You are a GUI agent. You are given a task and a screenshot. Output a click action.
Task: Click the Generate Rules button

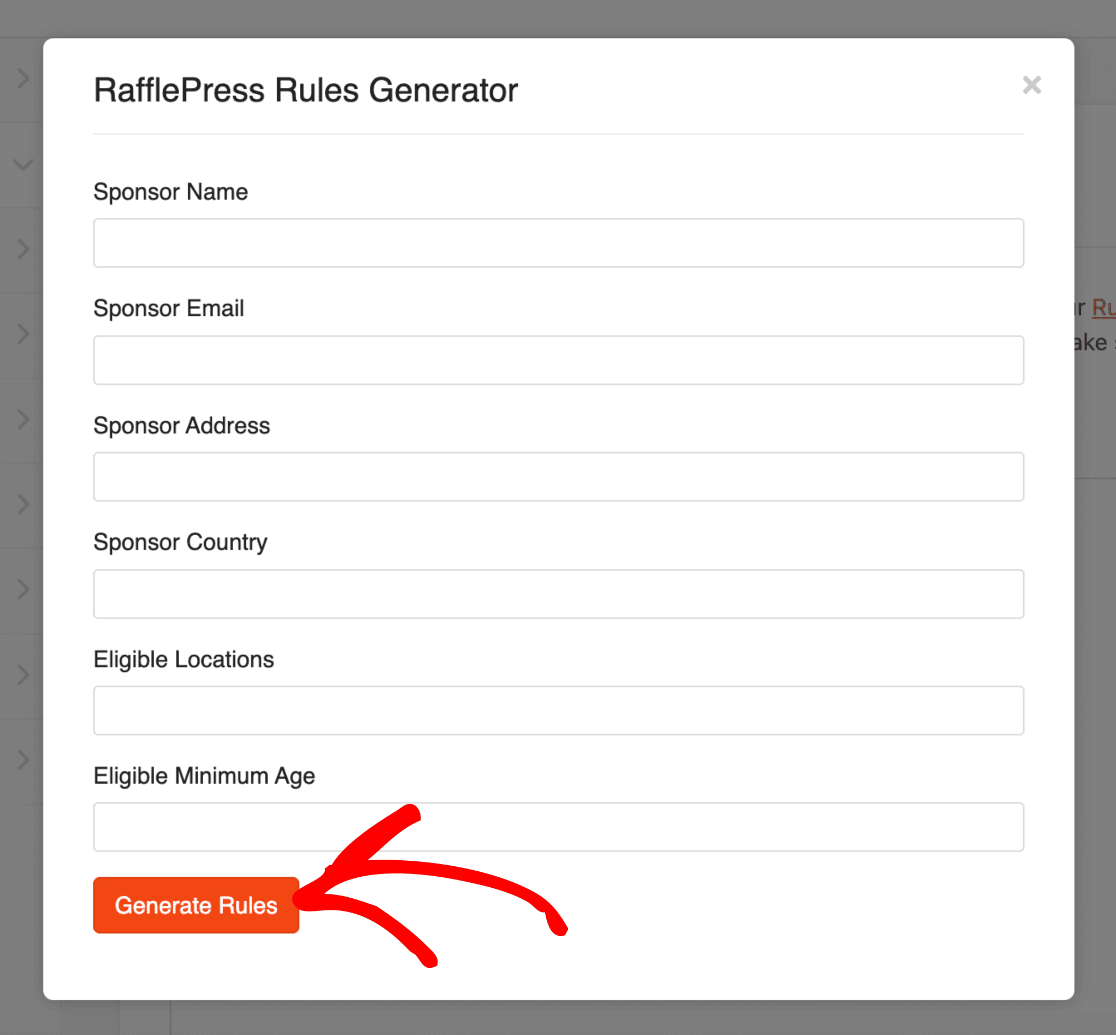coord(195,905)
